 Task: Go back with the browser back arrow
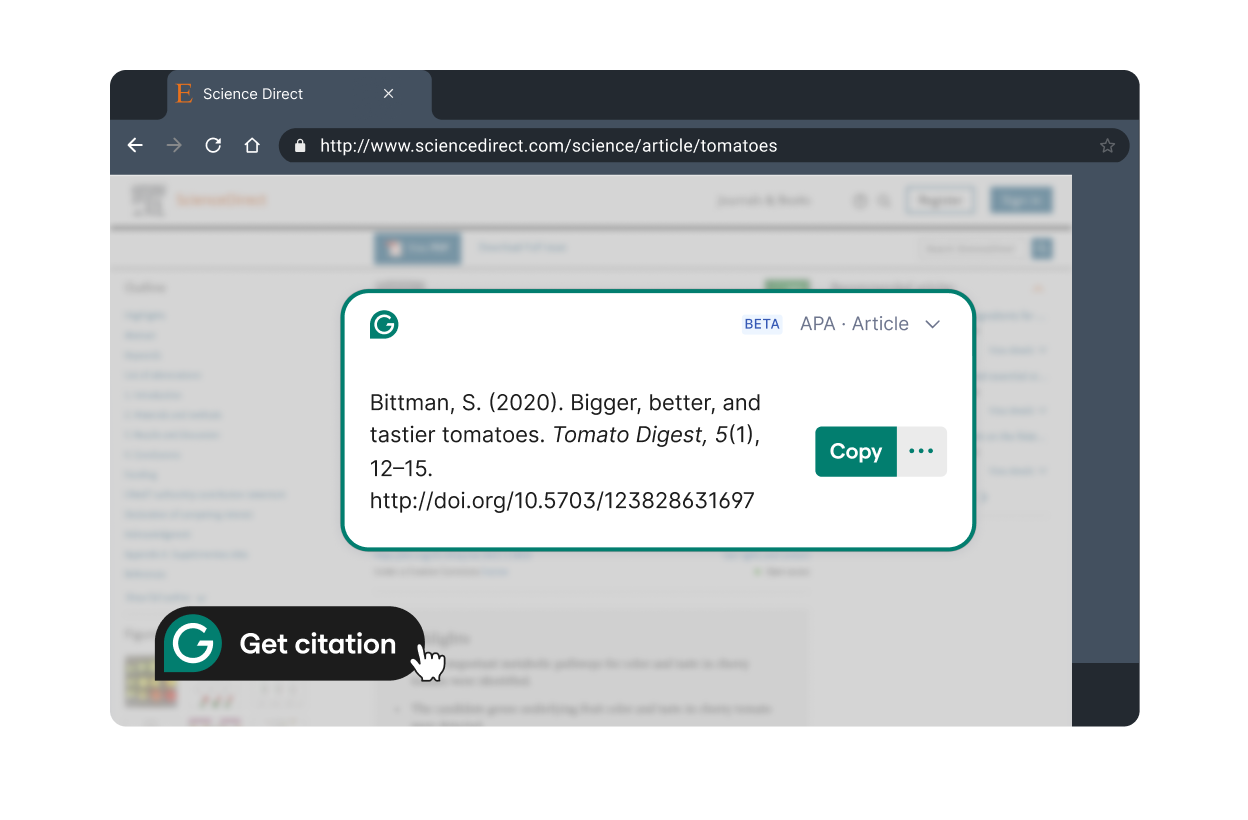135,146
